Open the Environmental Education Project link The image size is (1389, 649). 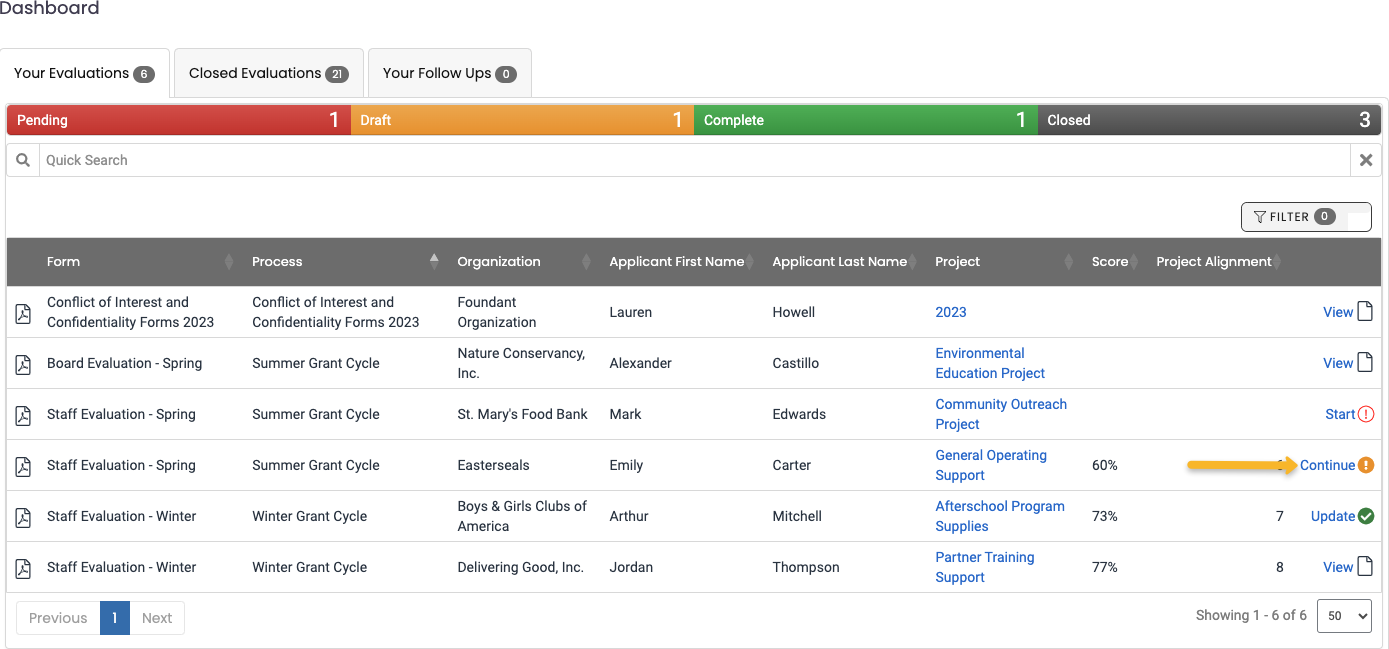(x=990, y=363)
